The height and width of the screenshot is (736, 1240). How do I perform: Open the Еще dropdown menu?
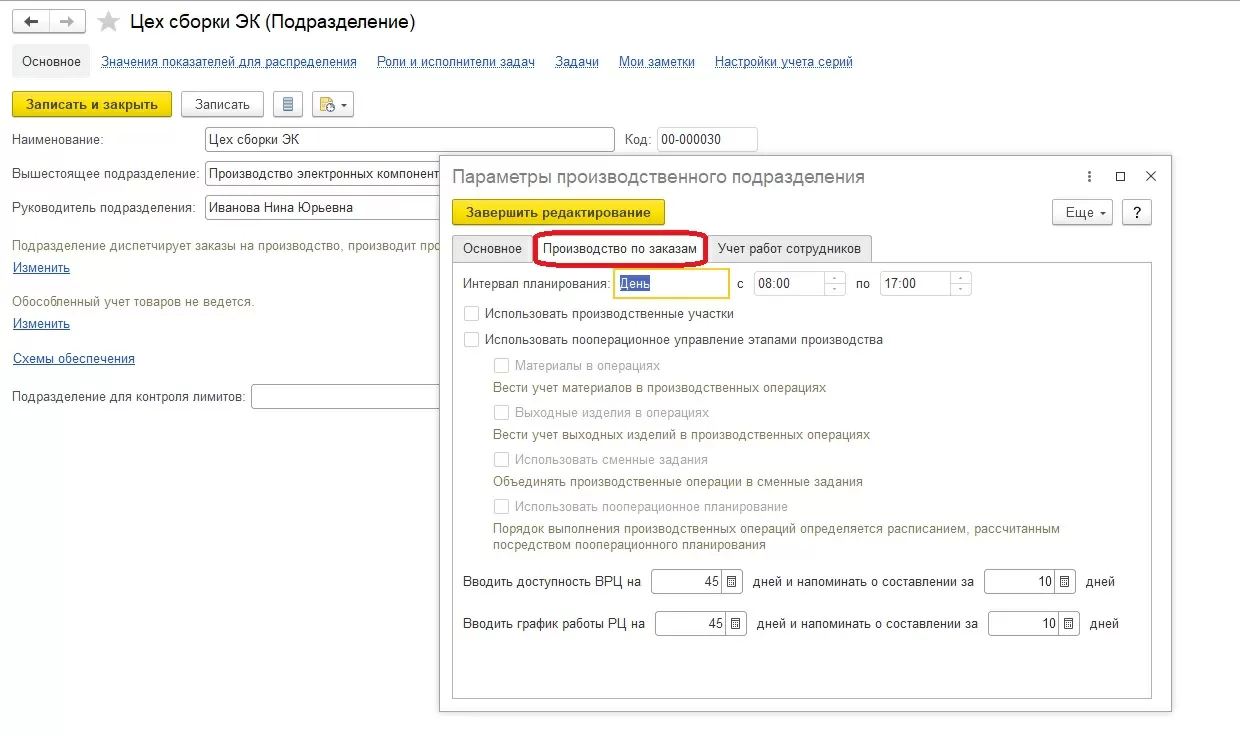[1082, 213]
